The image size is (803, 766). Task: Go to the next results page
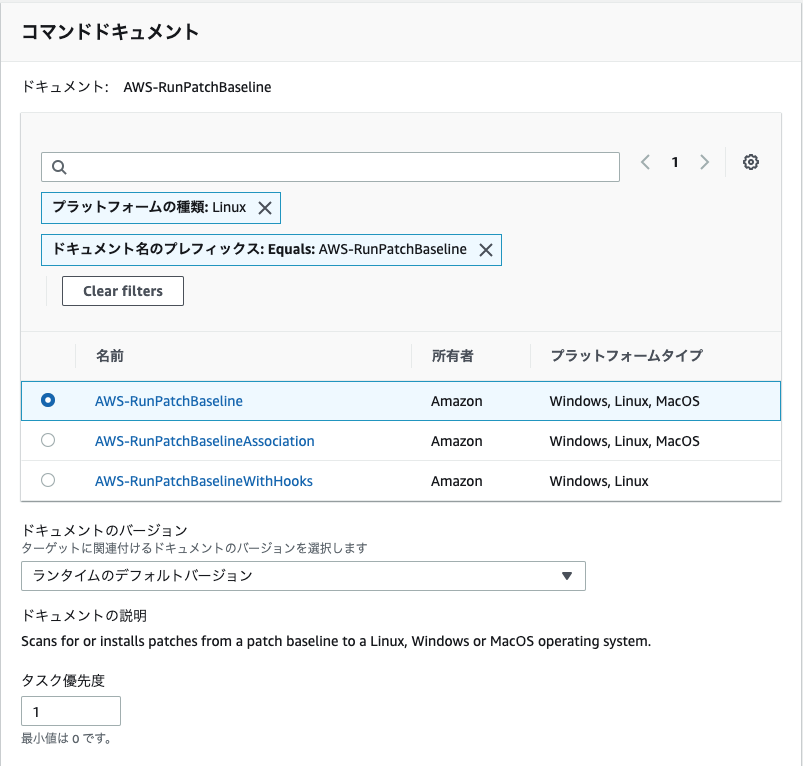[x=705, y=162]
